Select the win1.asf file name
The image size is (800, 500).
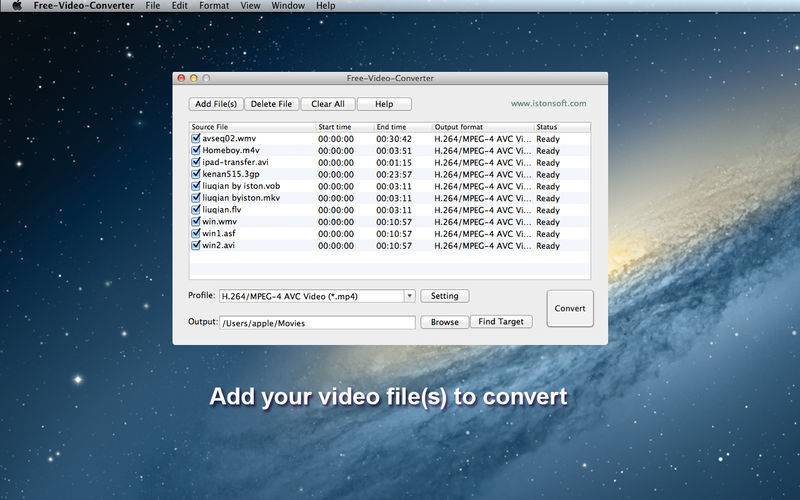tap(219, 233)
